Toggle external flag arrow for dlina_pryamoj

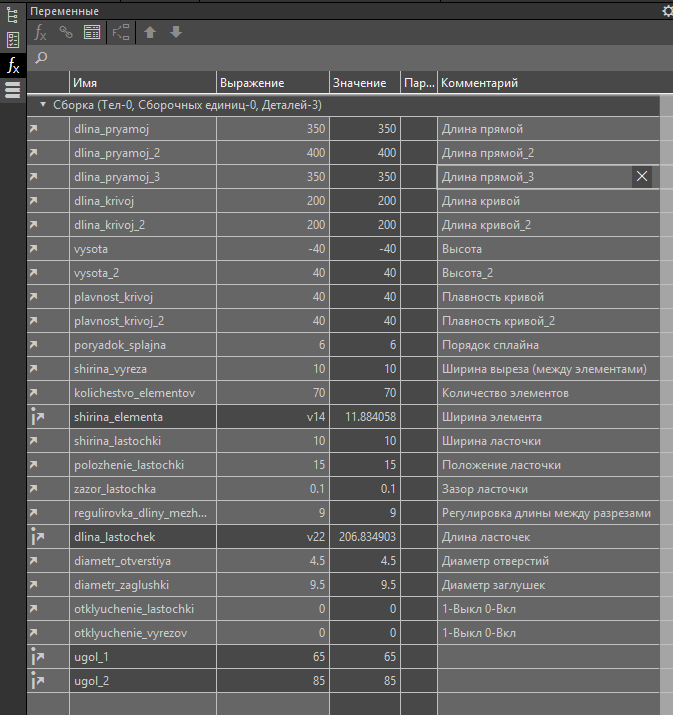33,129
